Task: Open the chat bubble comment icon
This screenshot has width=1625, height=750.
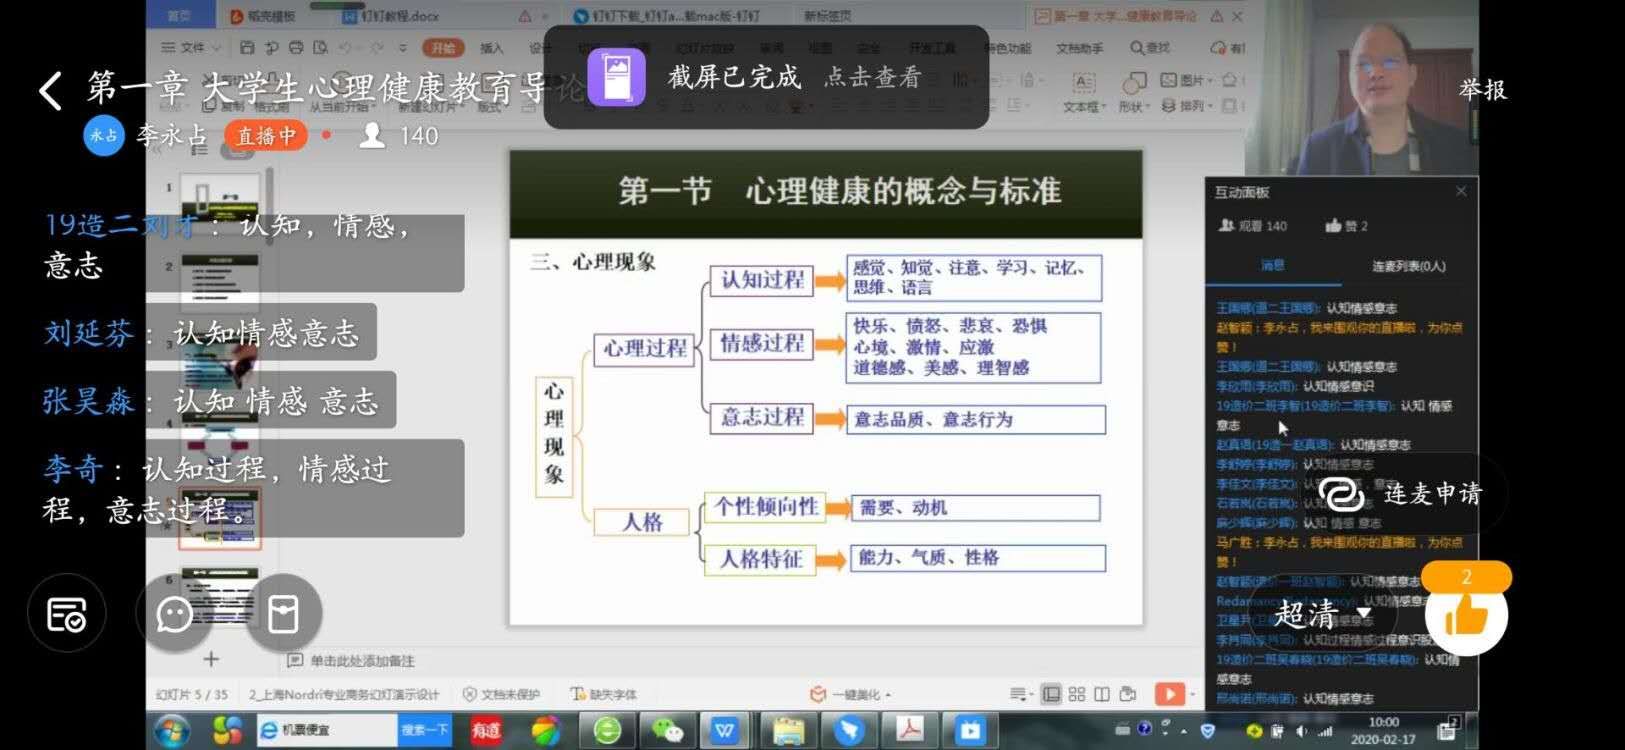Action: [174, 614]
